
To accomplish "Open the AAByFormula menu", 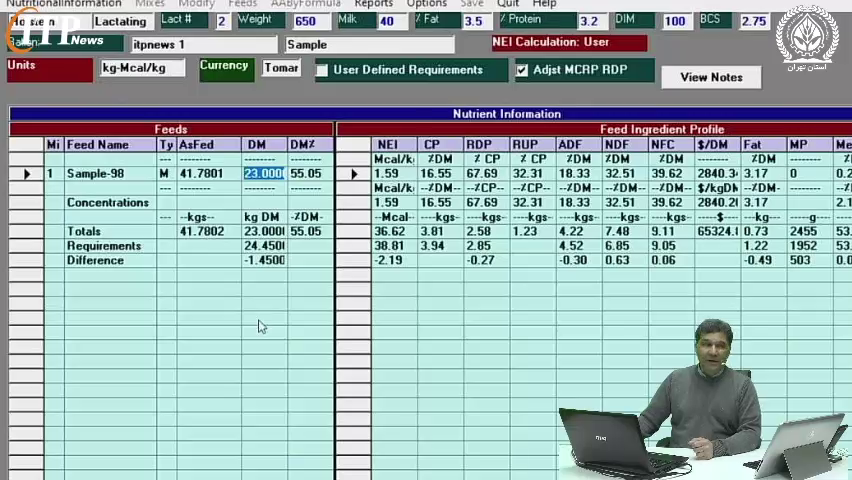I will [x=305, y=3].
